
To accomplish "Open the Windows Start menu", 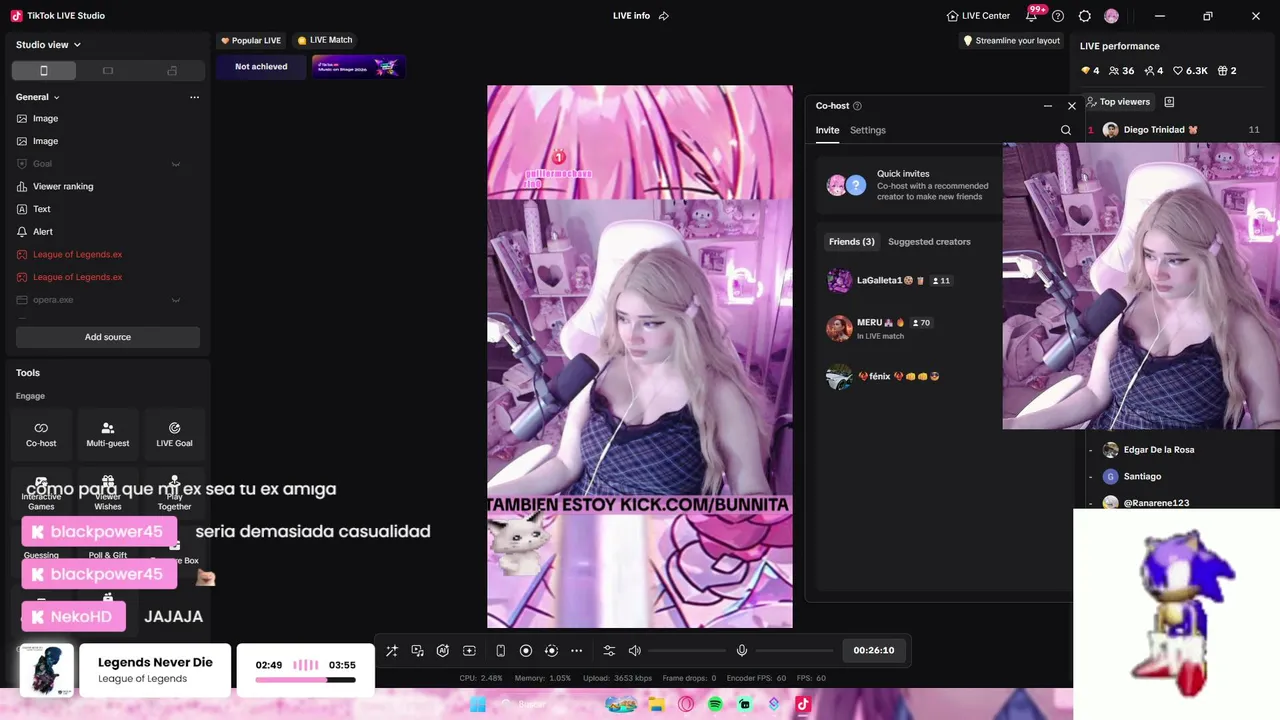I will [478, 705].
